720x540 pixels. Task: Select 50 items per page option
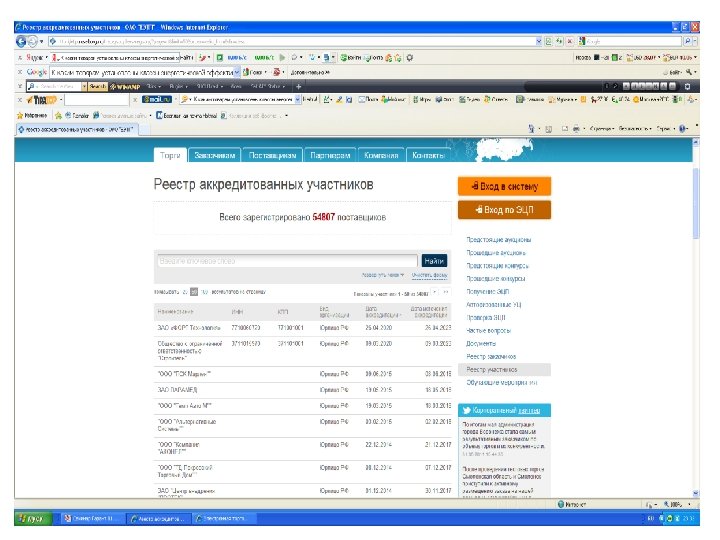pos(194,292)
